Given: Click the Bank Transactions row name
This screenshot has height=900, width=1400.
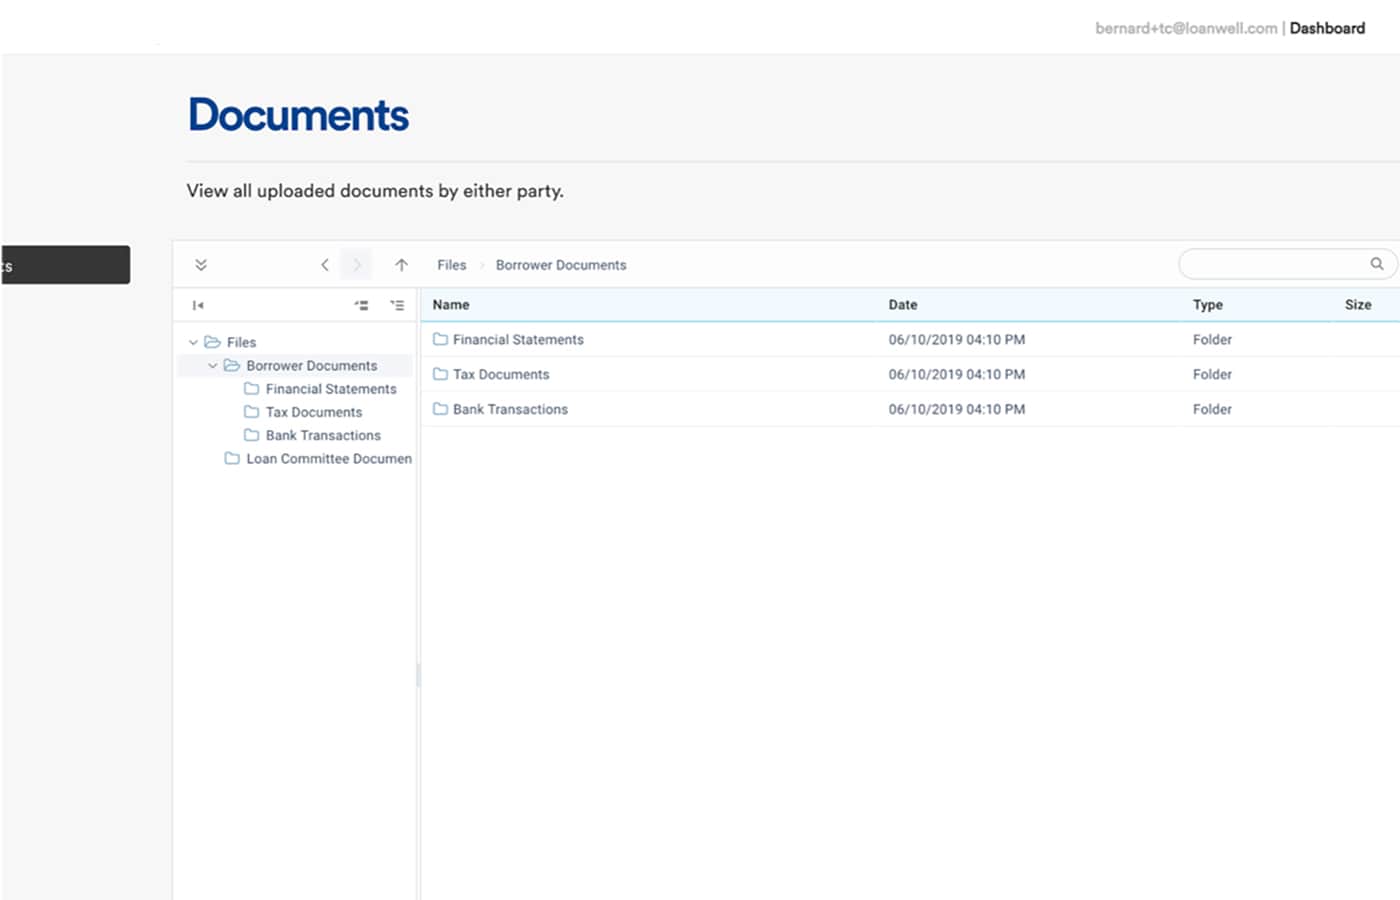Looking at the screenshot, I should coord(510,409).
